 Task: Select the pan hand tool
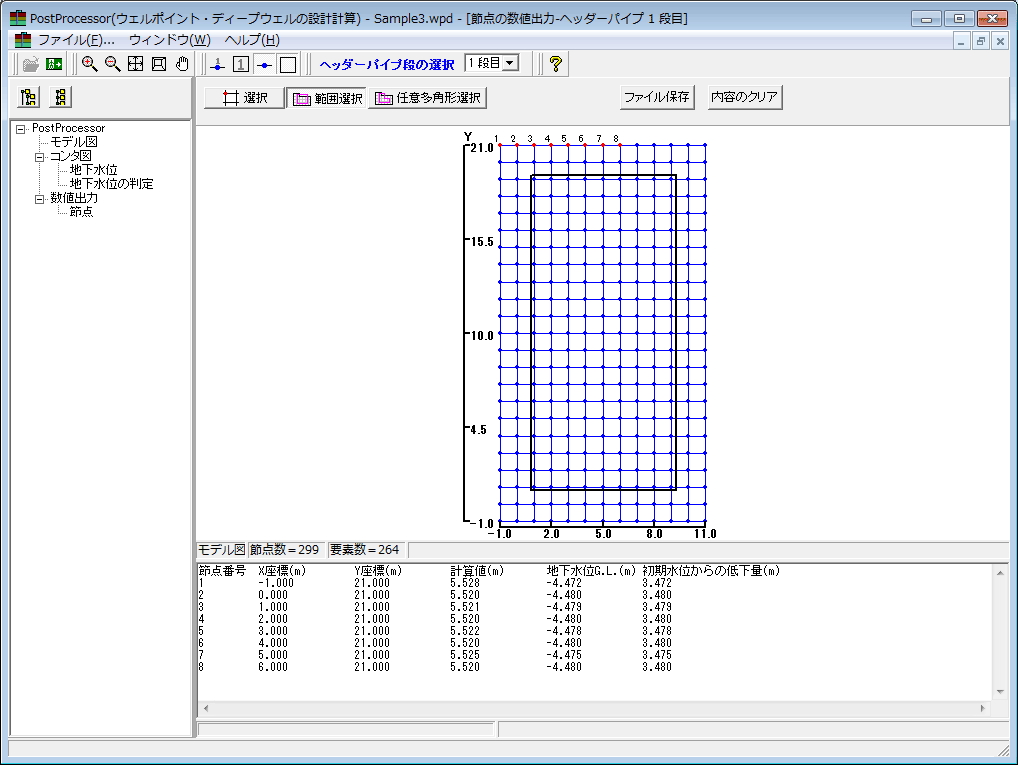[182, 64]
